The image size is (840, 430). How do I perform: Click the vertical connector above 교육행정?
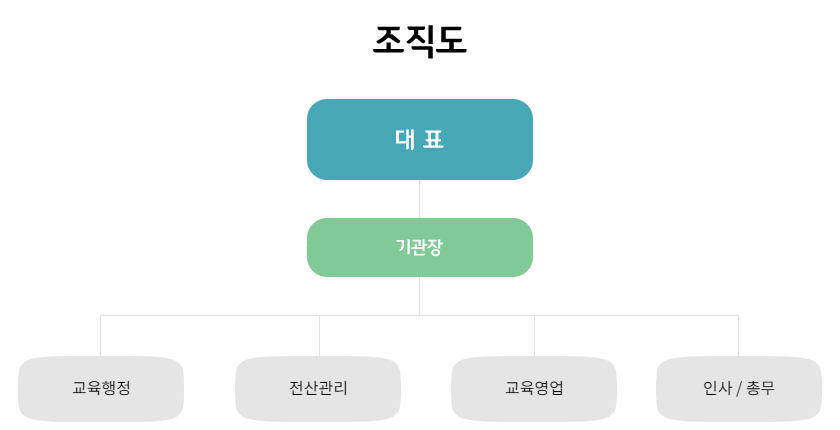[x=101, y=336]
